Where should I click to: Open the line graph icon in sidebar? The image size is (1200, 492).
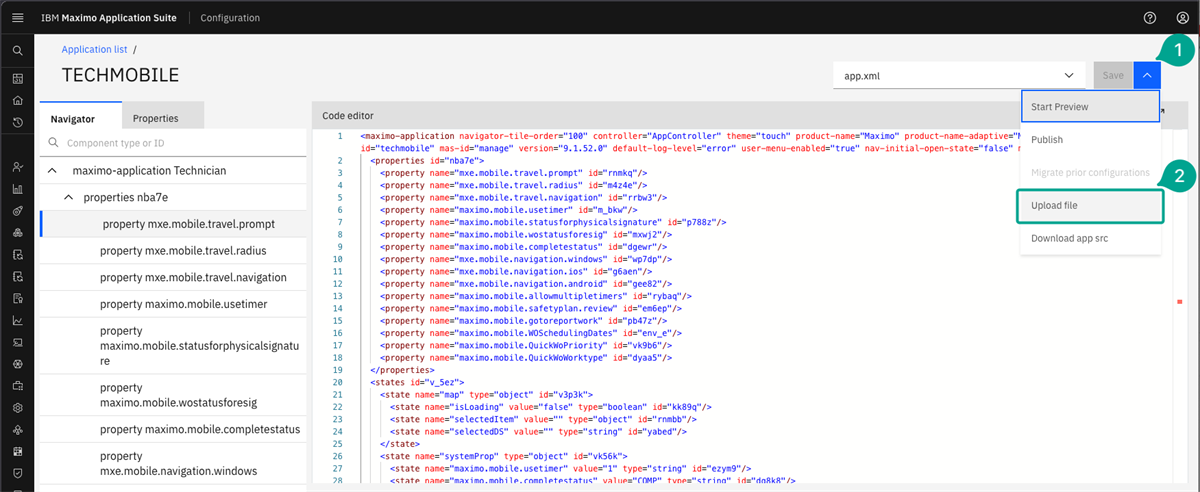pyautogui.click(x=17, y=320)
